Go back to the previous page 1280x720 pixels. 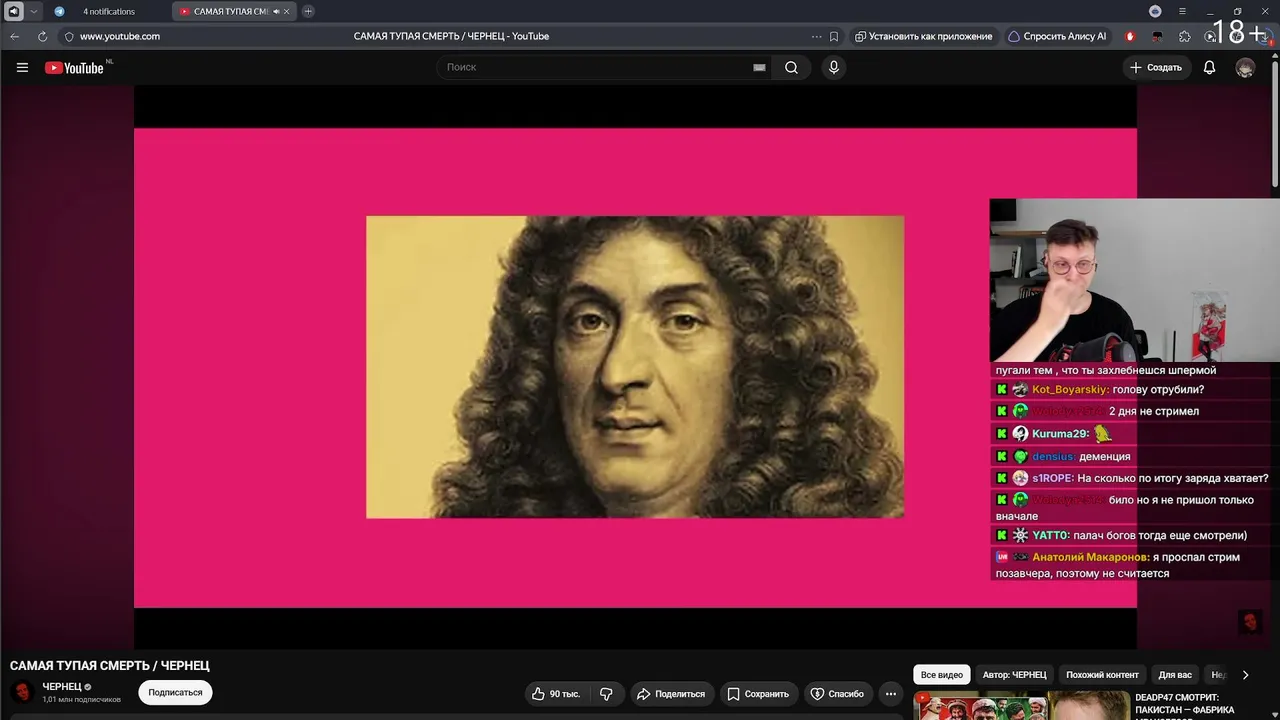[x=15, y=36]
